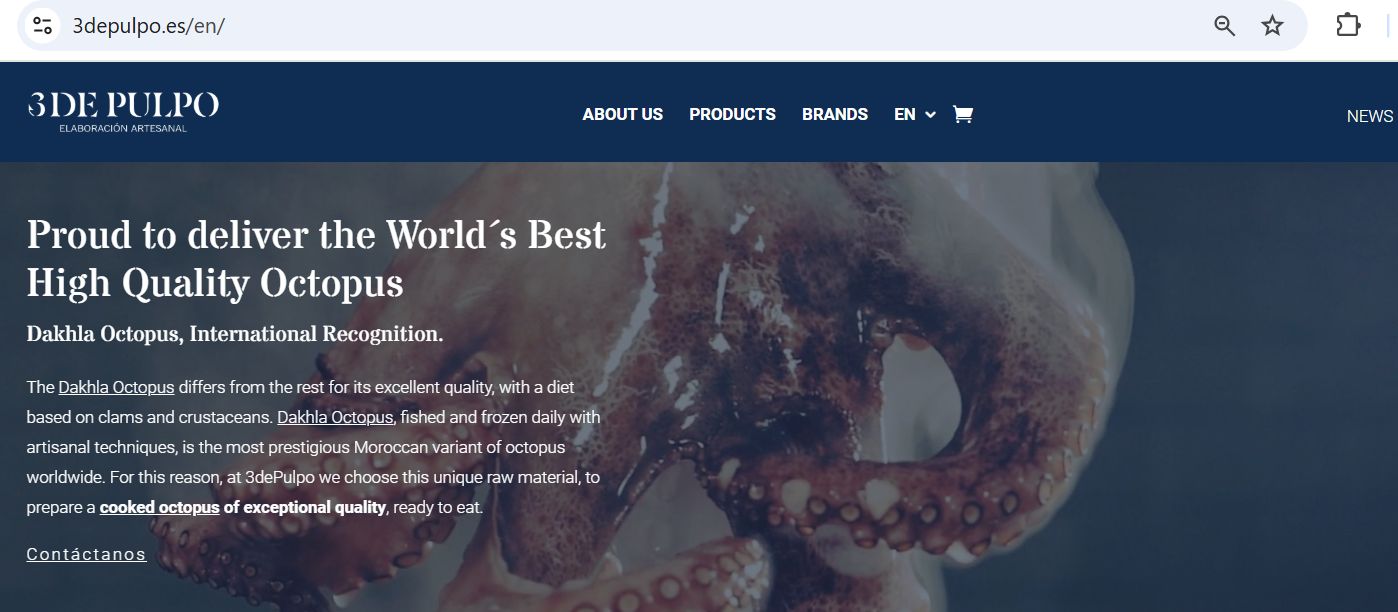The image size is (1398, 612).
Task: Open the shopping cart icon
Action: 963,114
